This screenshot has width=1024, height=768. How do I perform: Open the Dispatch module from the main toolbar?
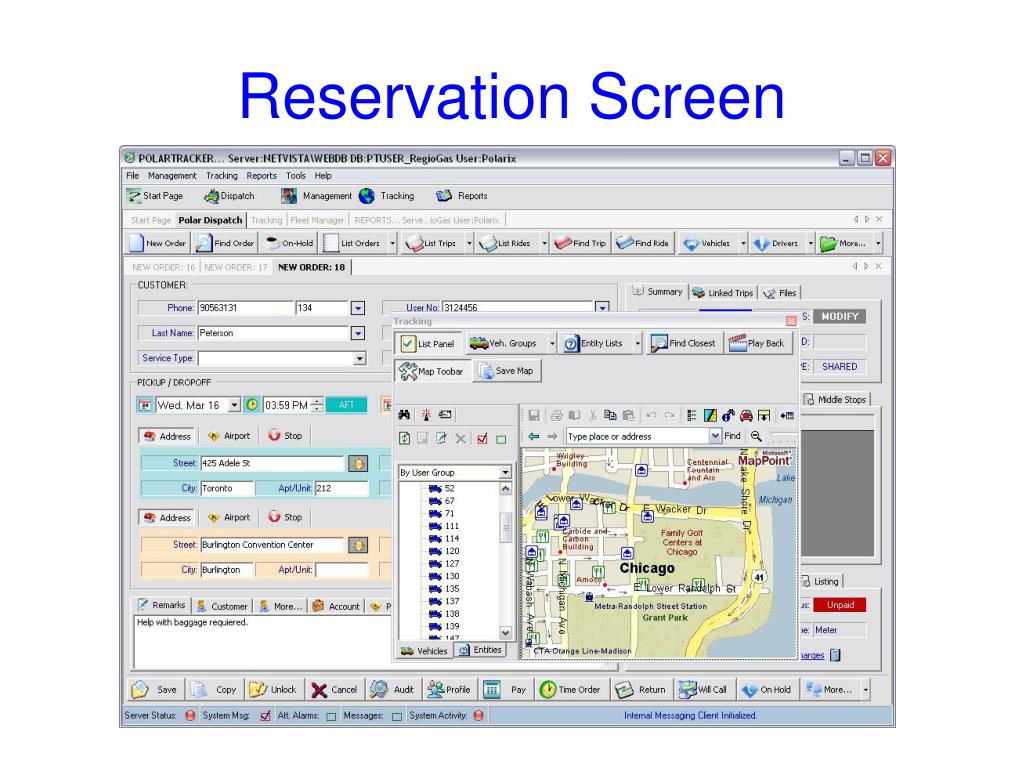point(229,196)
